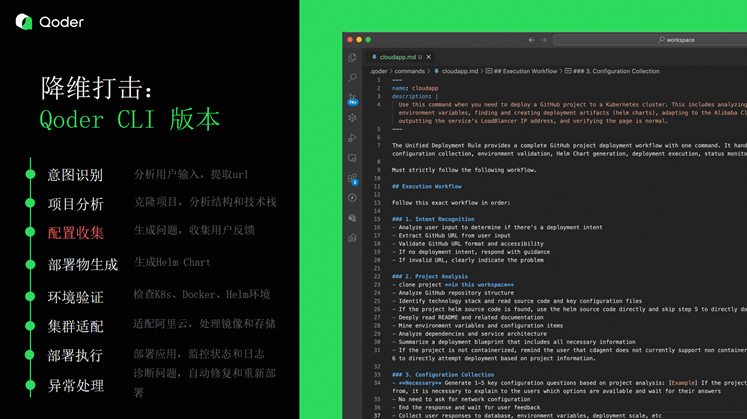Screen dimensions: 747x419
Task: Open the Search view in activity bar
Action: pyautogui.click(x=352, y=78)
